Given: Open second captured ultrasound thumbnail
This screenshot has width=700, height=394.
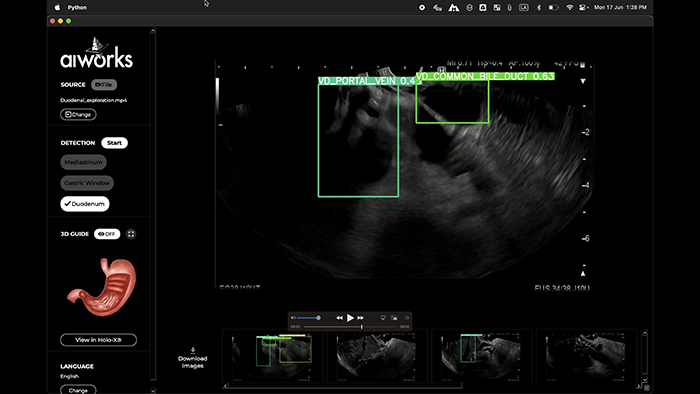Looking at the screenshot, I should coord(376,356).
